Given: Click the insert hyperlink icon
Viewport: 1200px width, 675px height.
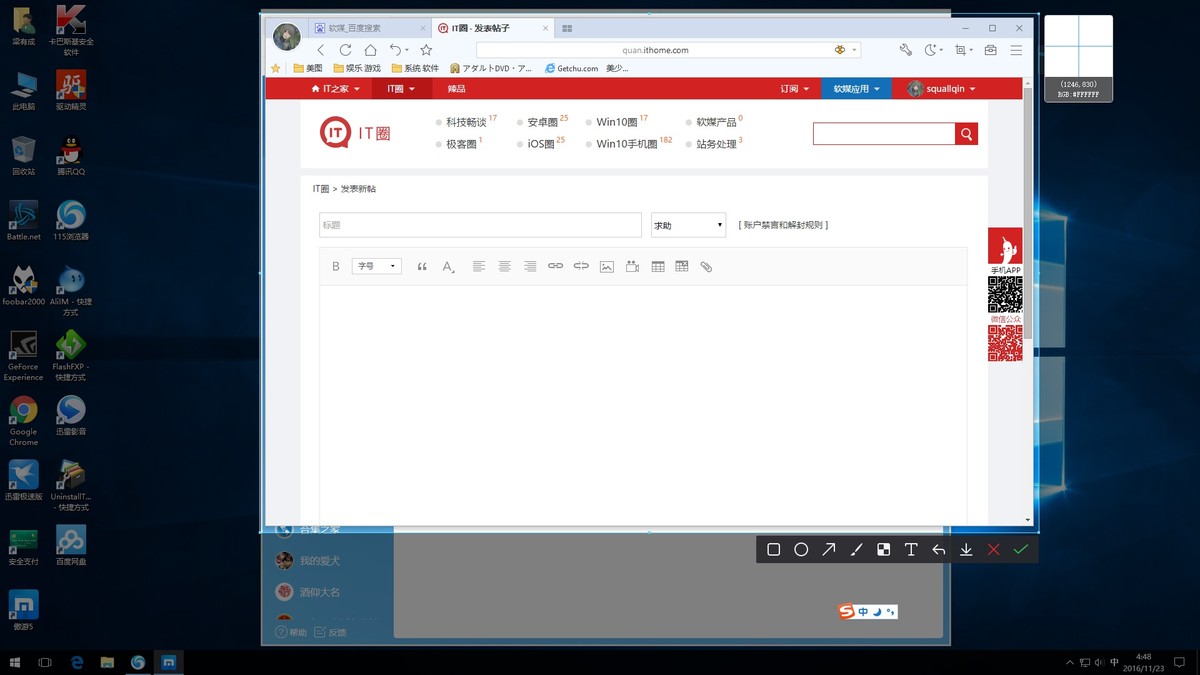Looking at the screenshot, I should pyautogui.click(x=555, y=267).
